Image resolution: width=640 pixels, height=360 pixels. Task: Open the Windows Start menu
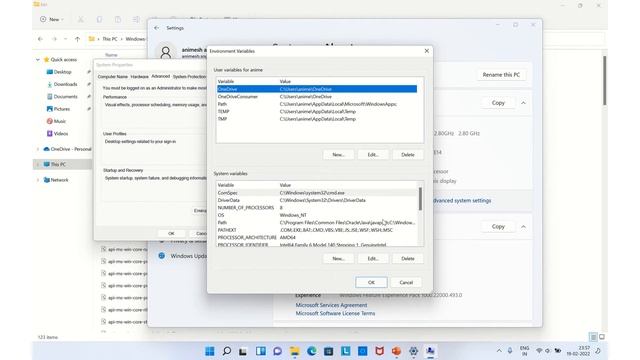[210, 351]
